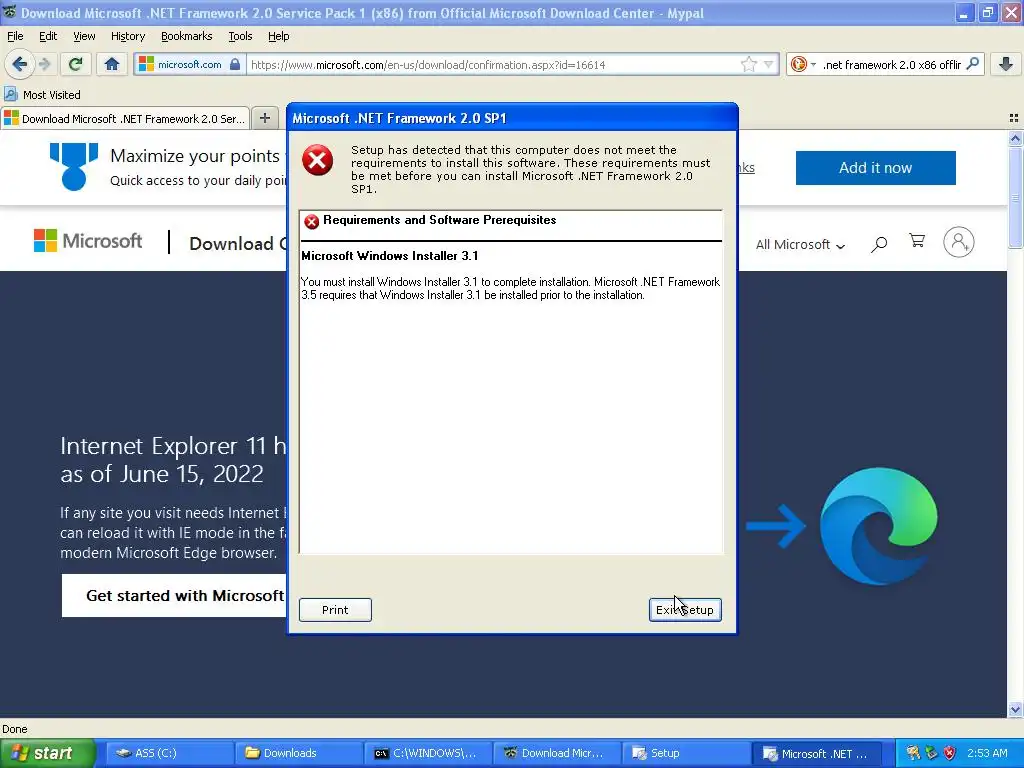Open the File menu

pyautogui.click(x=15, y=36)
